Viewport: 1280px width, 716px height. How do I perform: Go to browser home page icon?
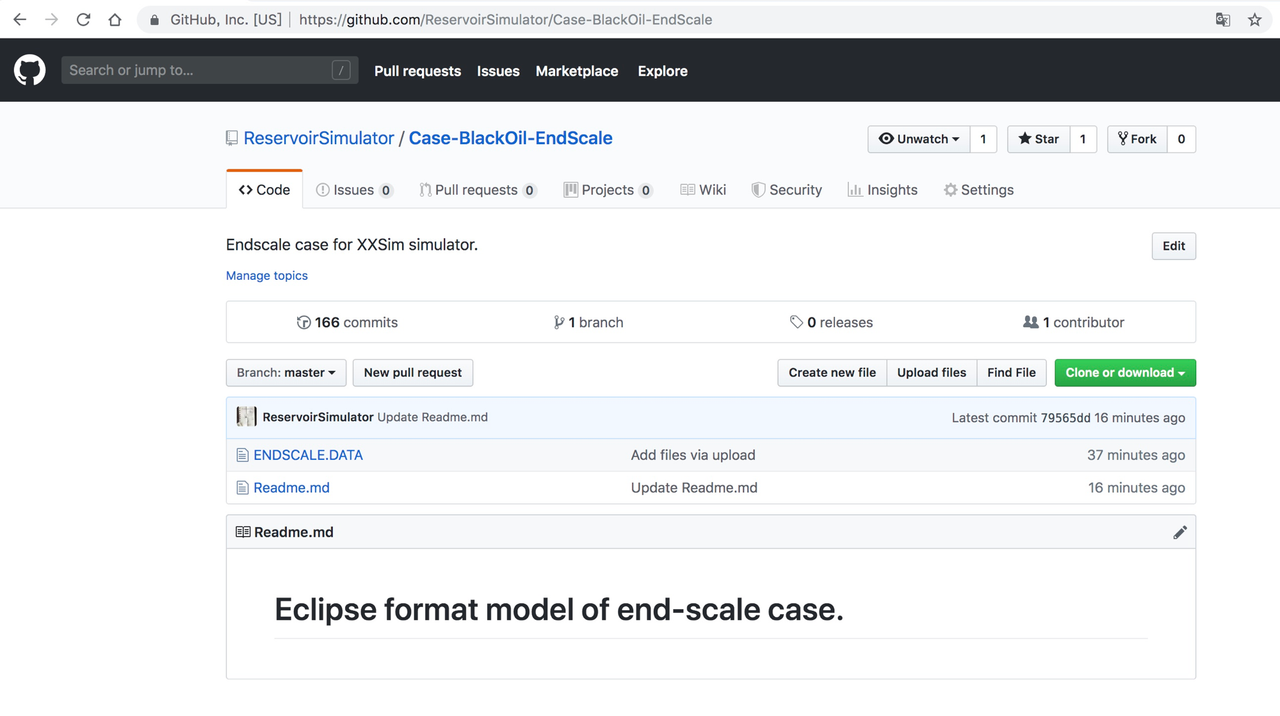(x=115, y=19)
